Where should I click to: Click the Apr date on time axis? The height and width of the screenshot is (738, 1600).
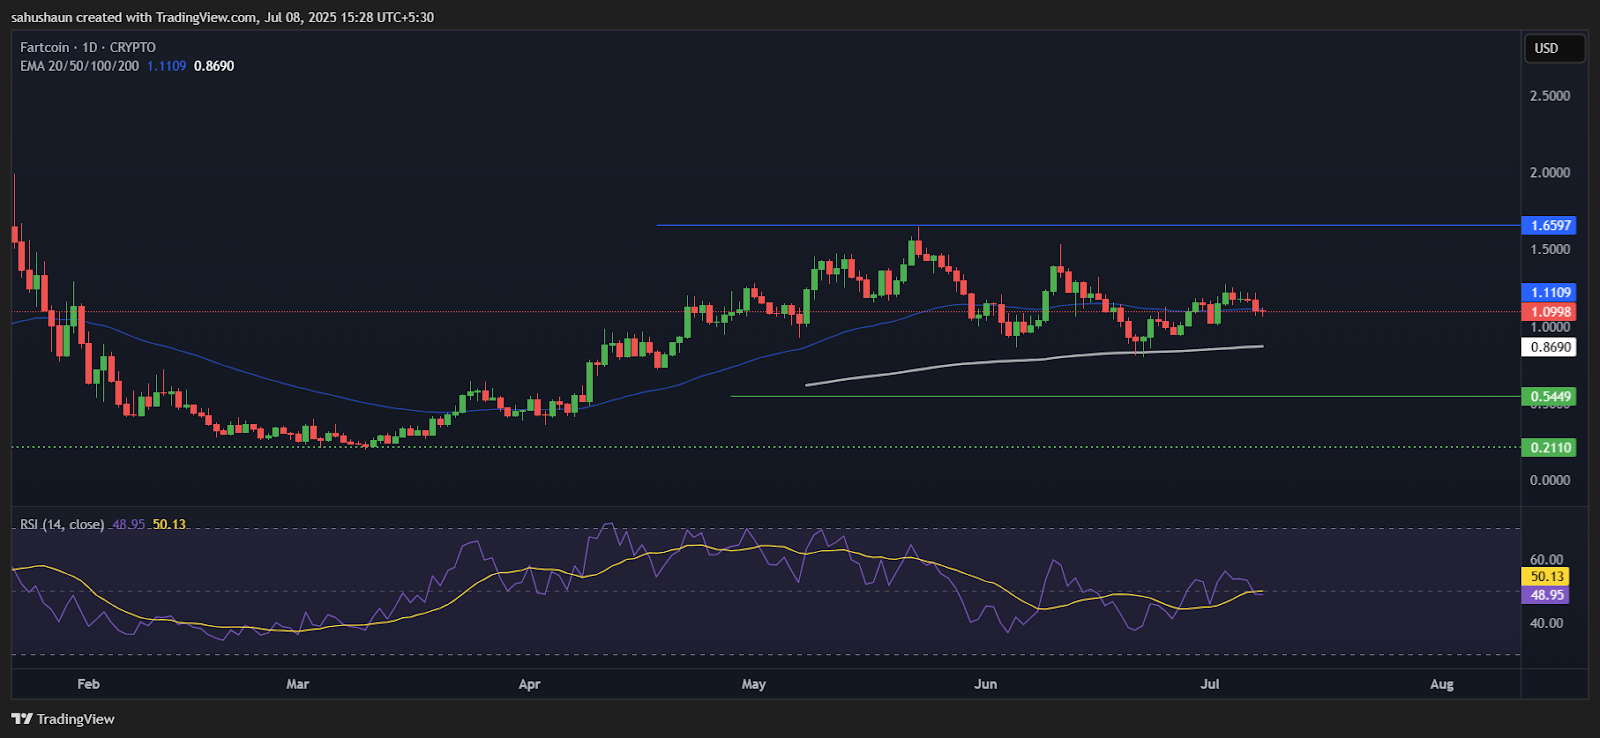[529, 684]
